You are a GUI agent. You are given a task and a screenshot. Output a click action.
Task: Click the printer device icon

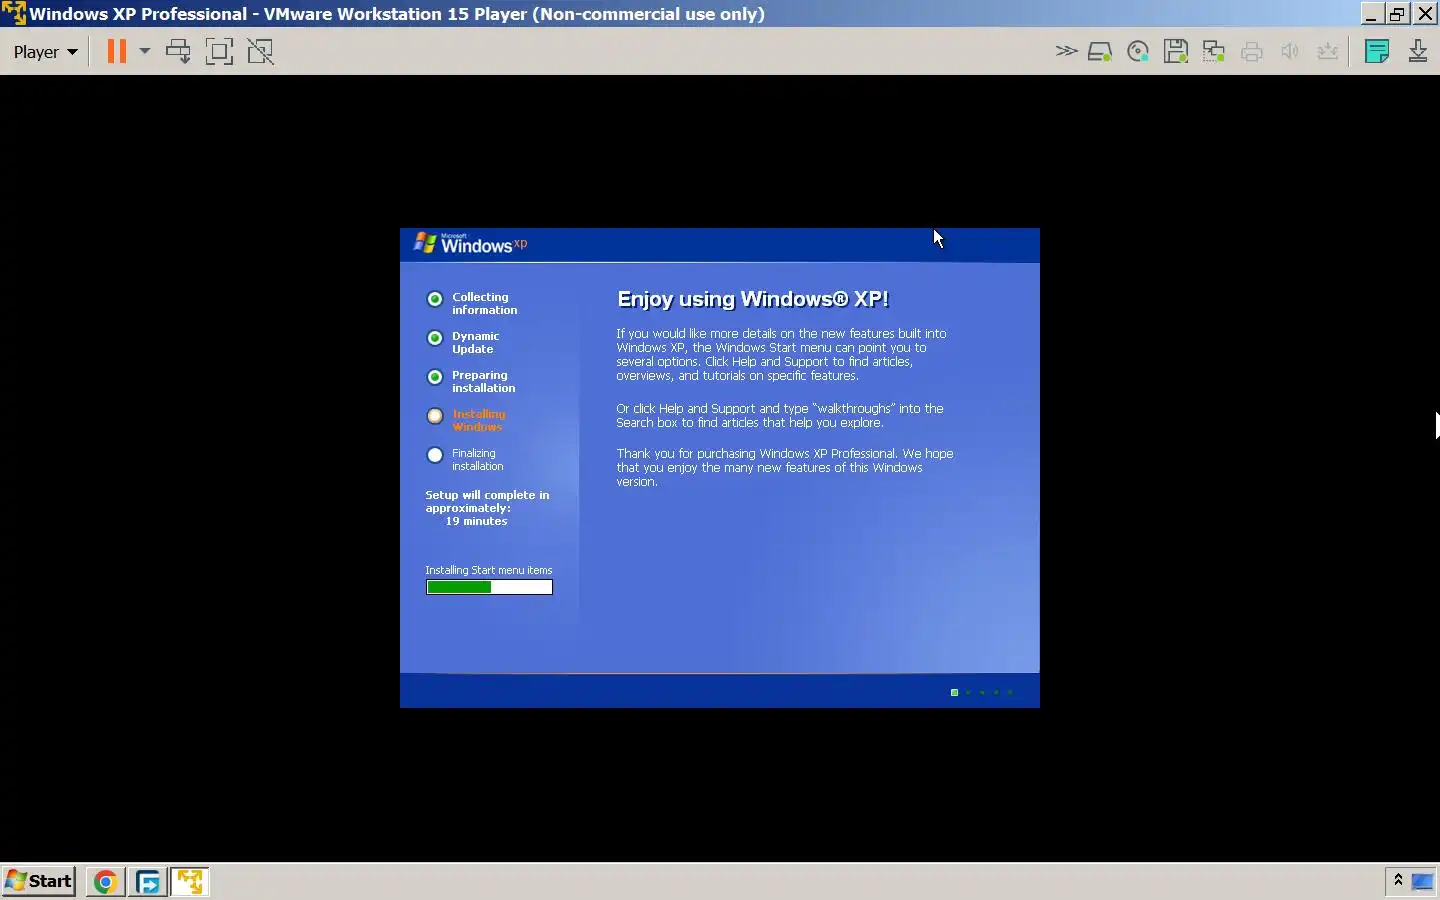point(1252,52)
